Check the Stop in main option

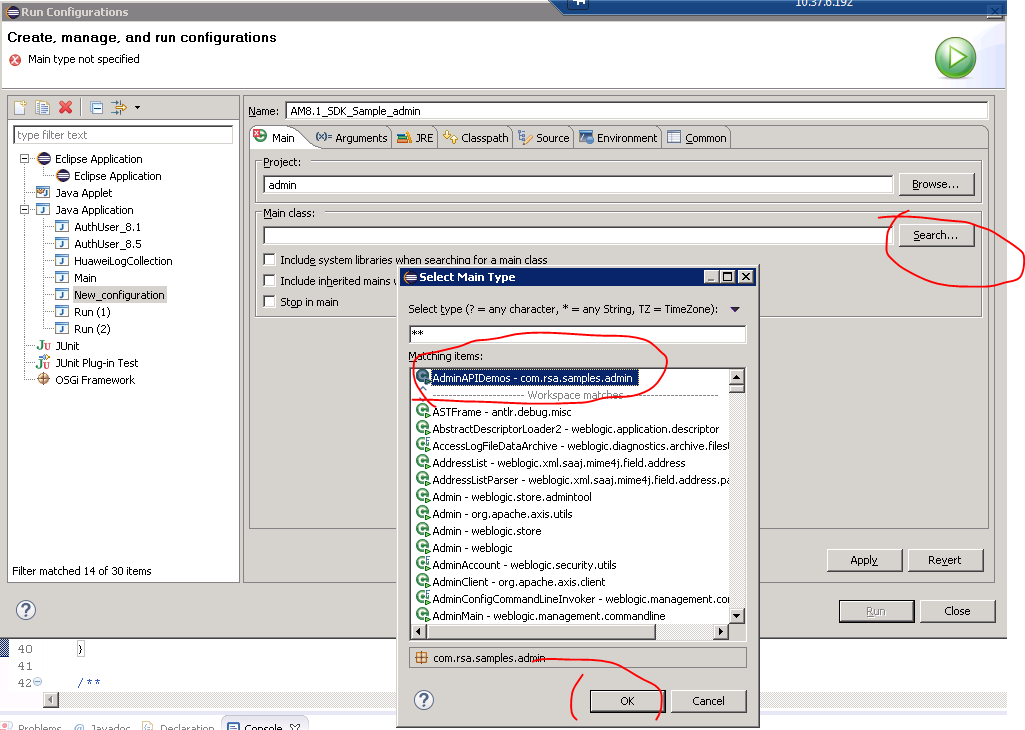click(x=270, y=302)
